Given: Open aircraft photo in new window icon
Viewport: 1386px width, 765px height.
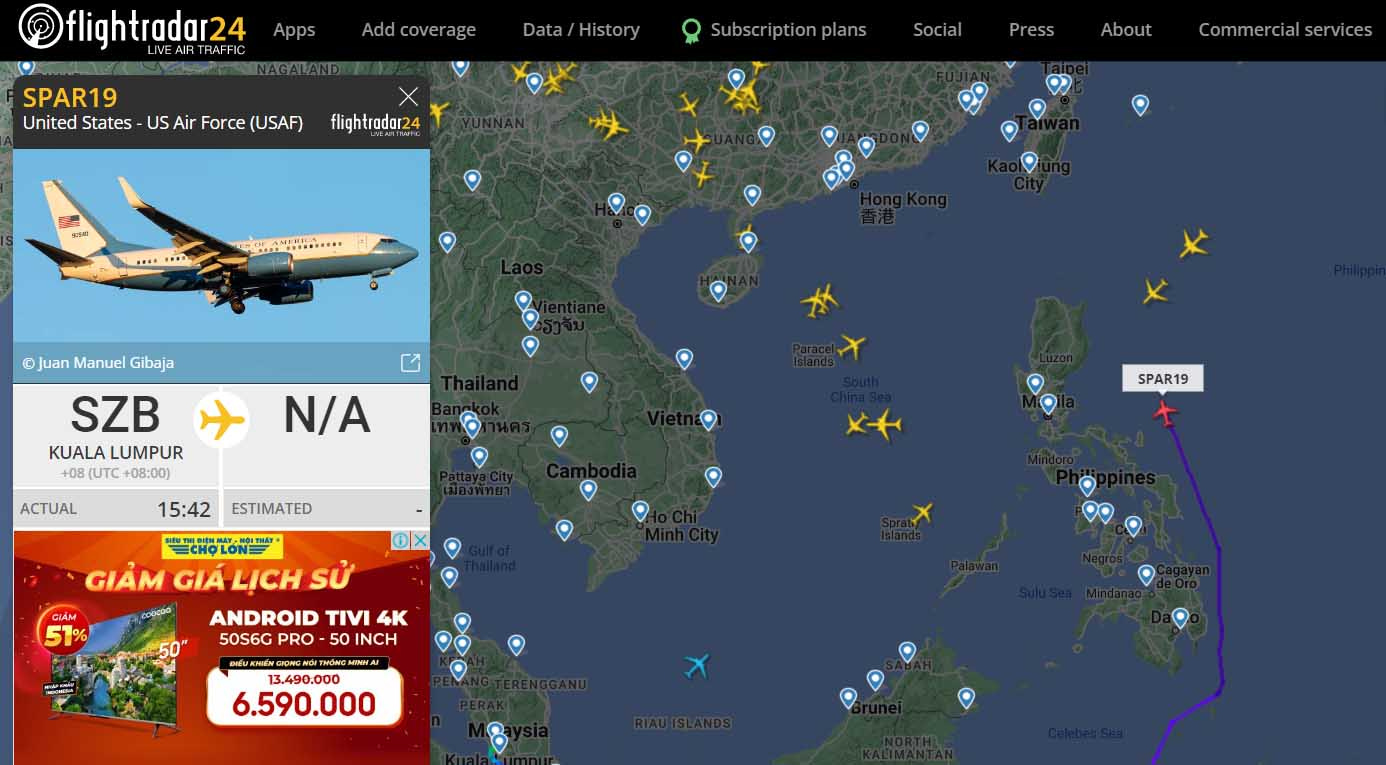Looking at the screenshot, I should tap(410, 363).
